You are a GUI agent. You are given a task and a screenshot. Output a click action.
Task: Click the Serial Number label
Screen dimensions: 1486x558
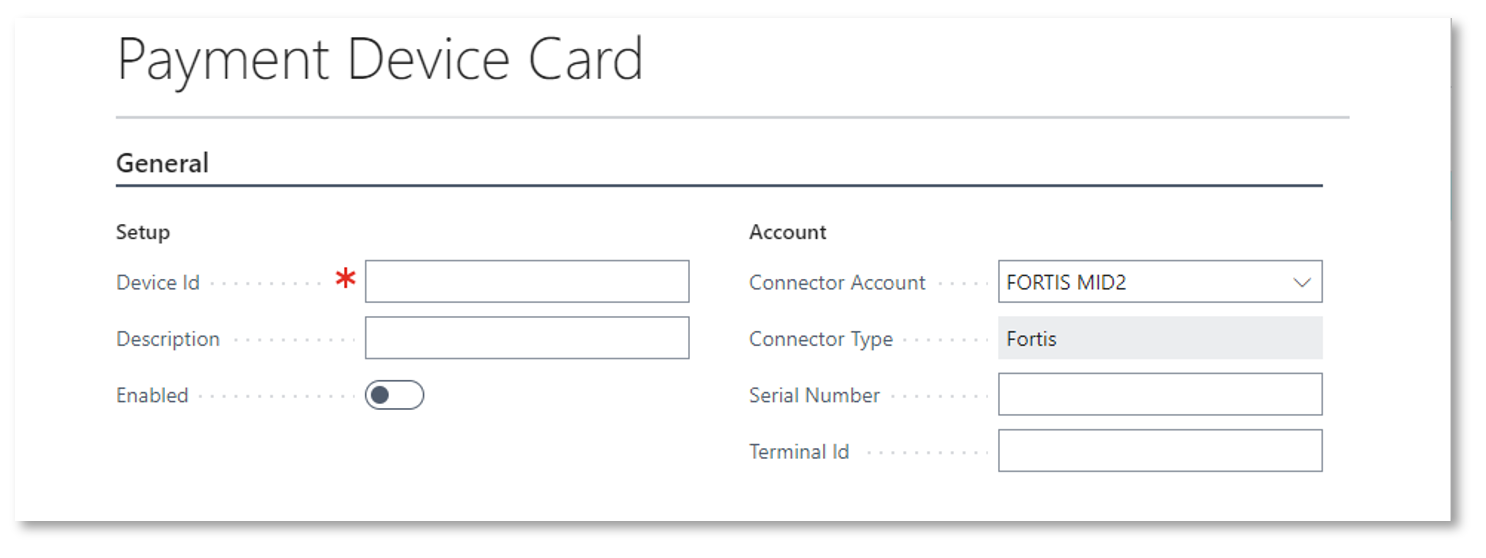click(x=814, y=395)
